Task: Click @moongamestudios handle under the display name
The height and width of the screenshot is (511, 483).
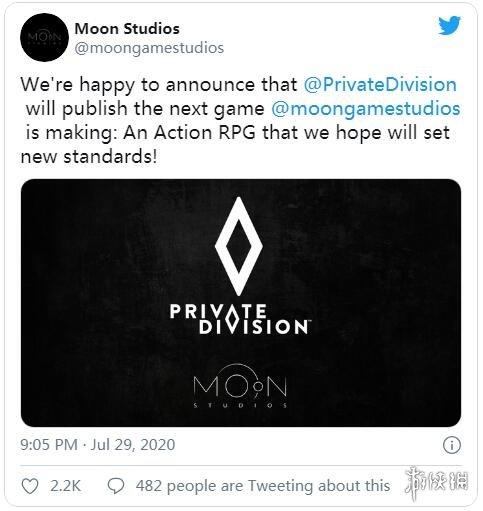Action: pyautogui.click(x=149, y=48)
